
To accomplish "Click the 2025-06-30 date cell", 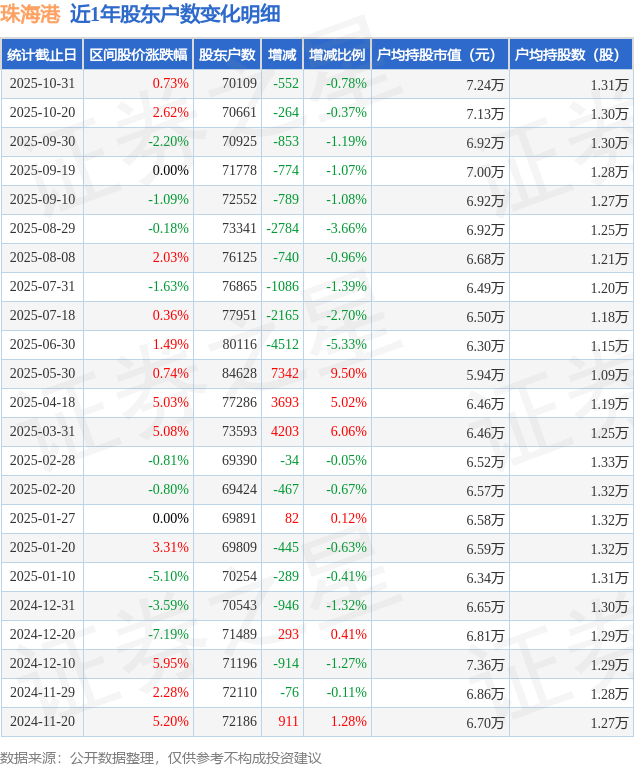I will 43,345.
